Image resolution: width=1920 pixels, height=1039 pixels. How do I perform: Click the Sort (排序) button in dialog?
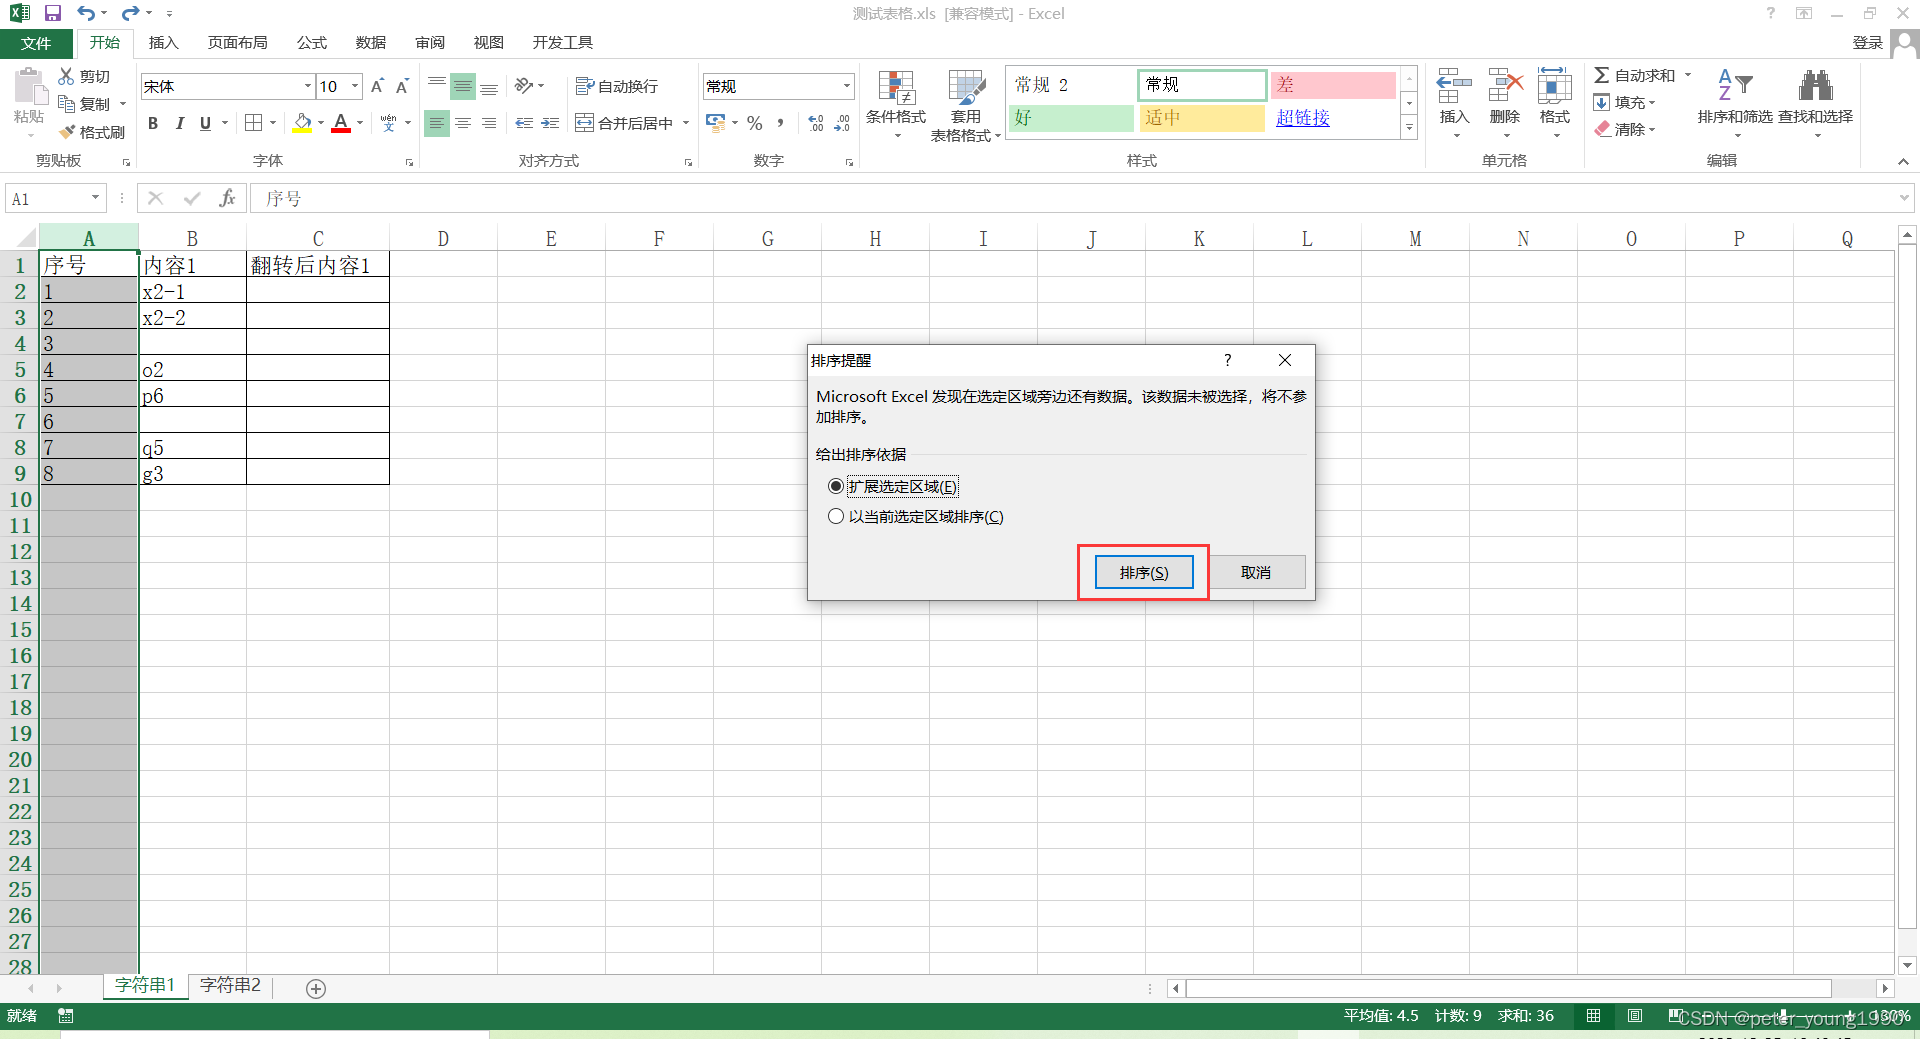click(1144, 572)
